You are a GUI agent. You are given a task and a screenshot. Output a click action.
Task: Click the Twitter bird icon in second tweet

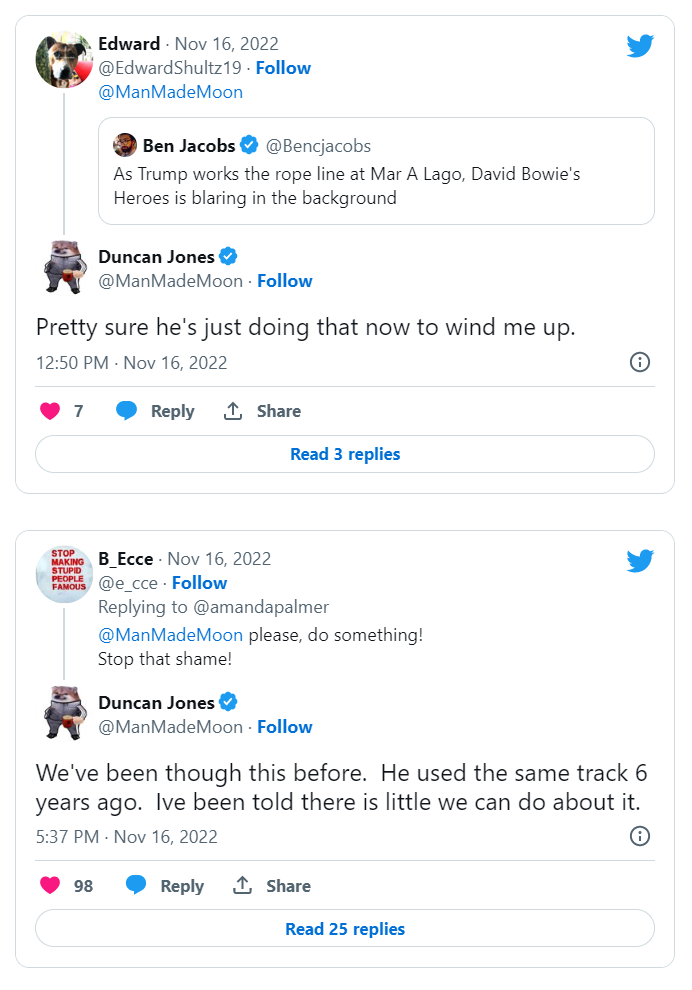[640, 560]
